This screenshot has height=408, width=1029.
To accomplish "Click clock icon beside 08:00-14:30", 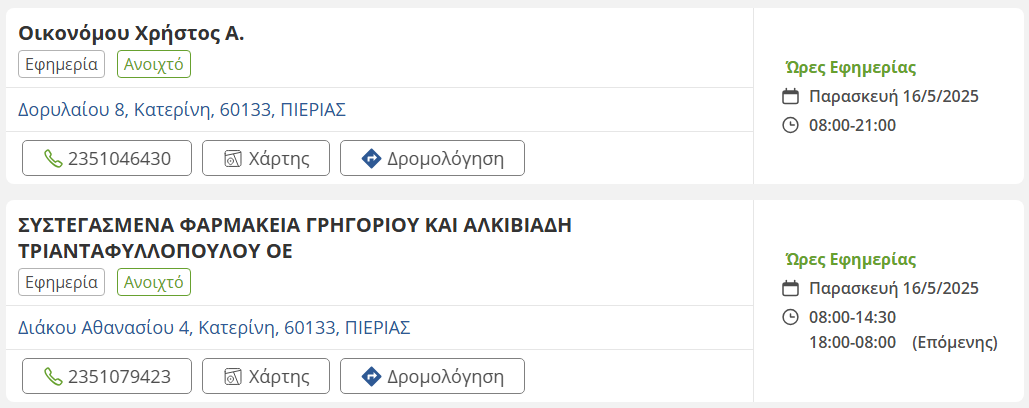I will [790, 317].
